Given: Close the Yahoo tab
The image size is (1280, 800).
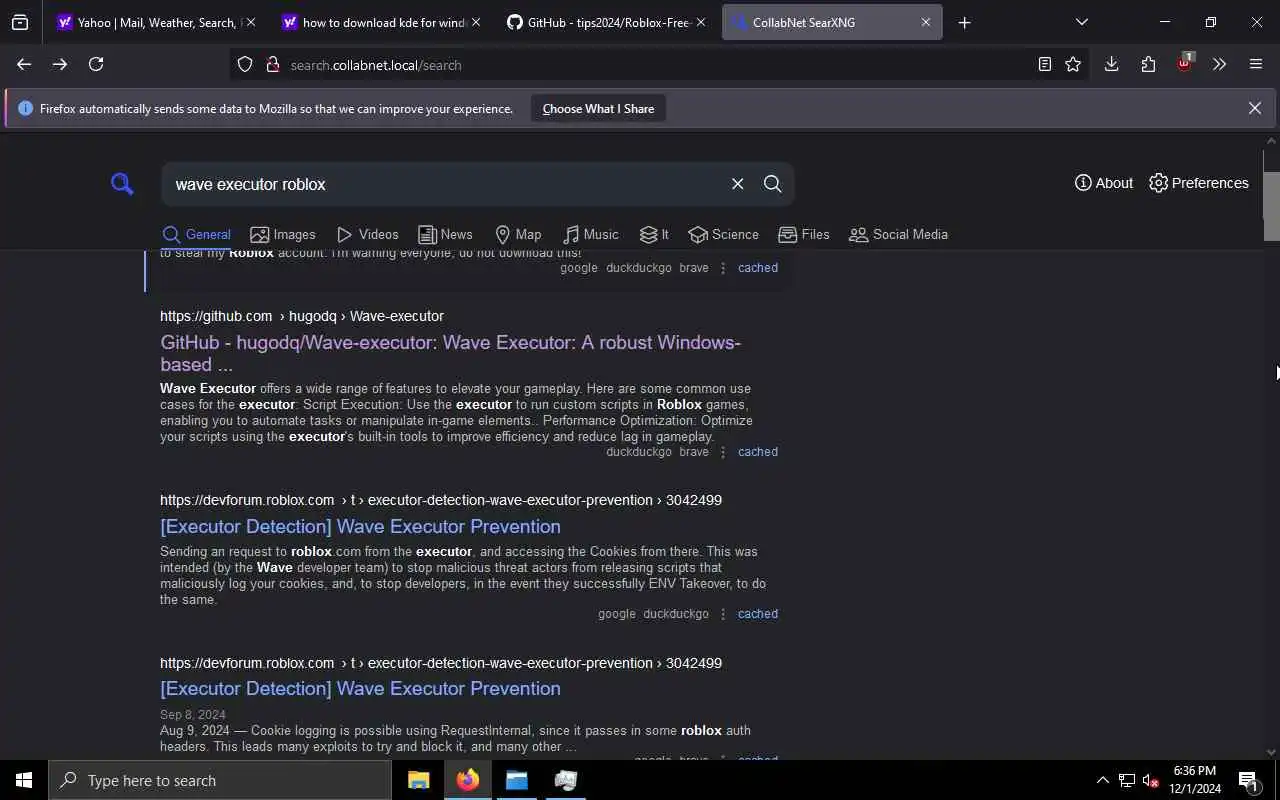Looking at the screenshot, I should [x=250, y=22].
